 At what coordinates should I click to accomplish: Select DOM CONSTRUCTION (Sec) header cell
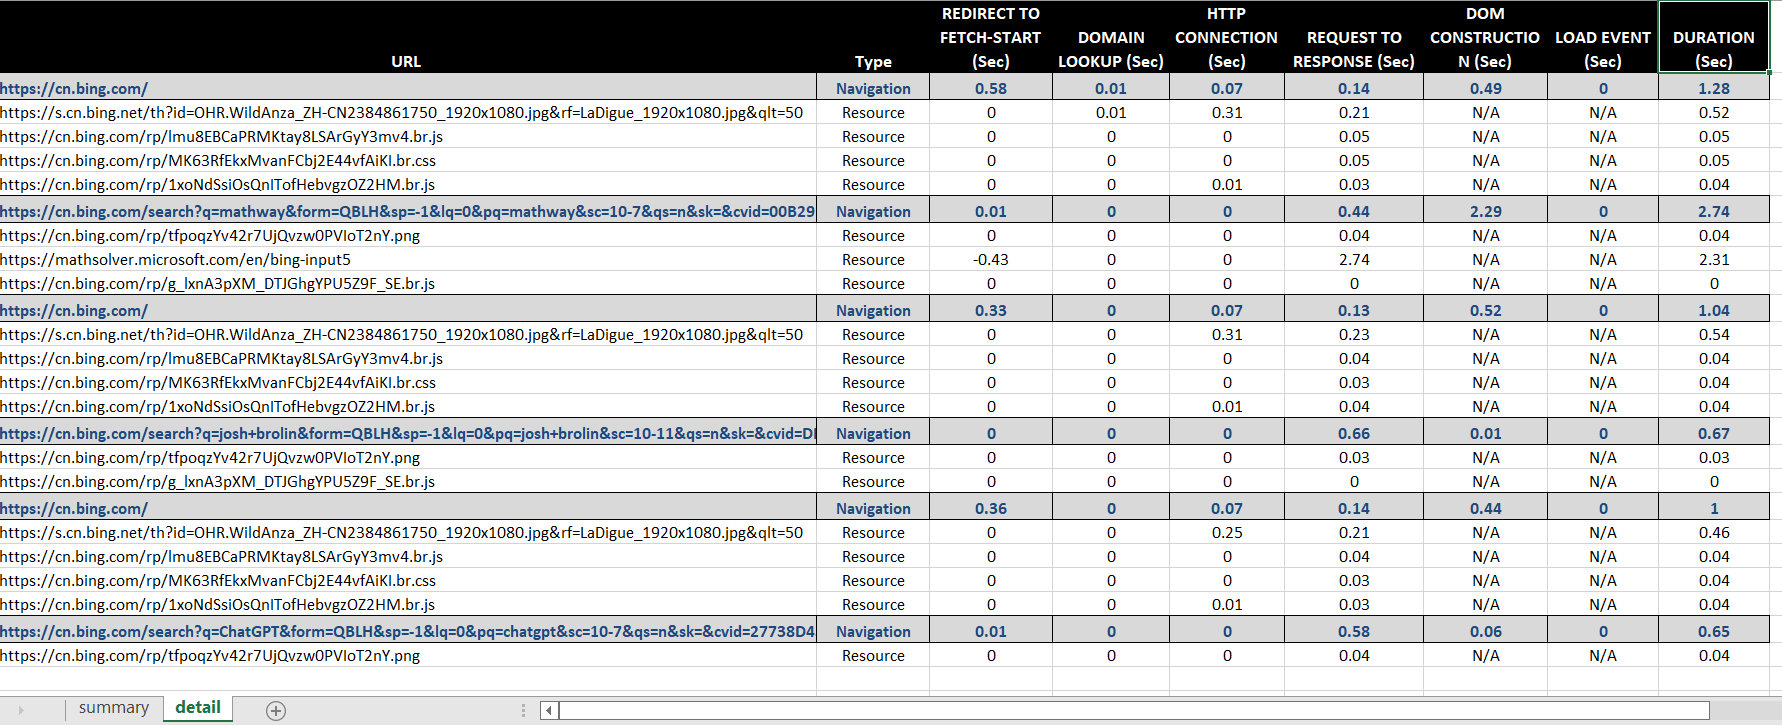[1485, 37]
